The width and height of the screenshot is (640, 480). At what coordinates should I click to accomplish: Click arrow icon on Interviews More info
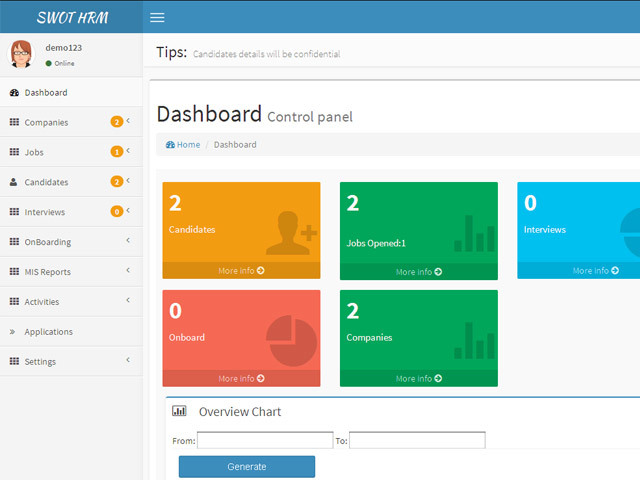click(615, 270)
